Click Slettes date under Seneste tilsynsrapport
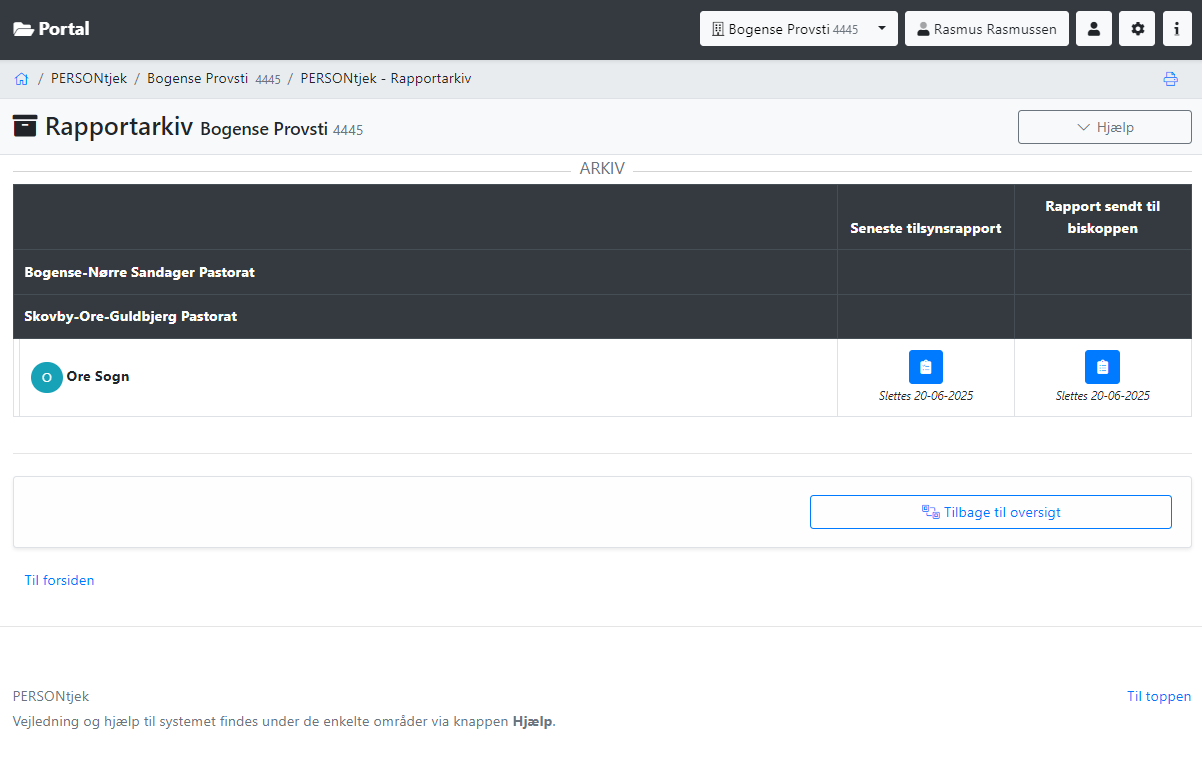The image size is (1202, 757). [926, 396]
